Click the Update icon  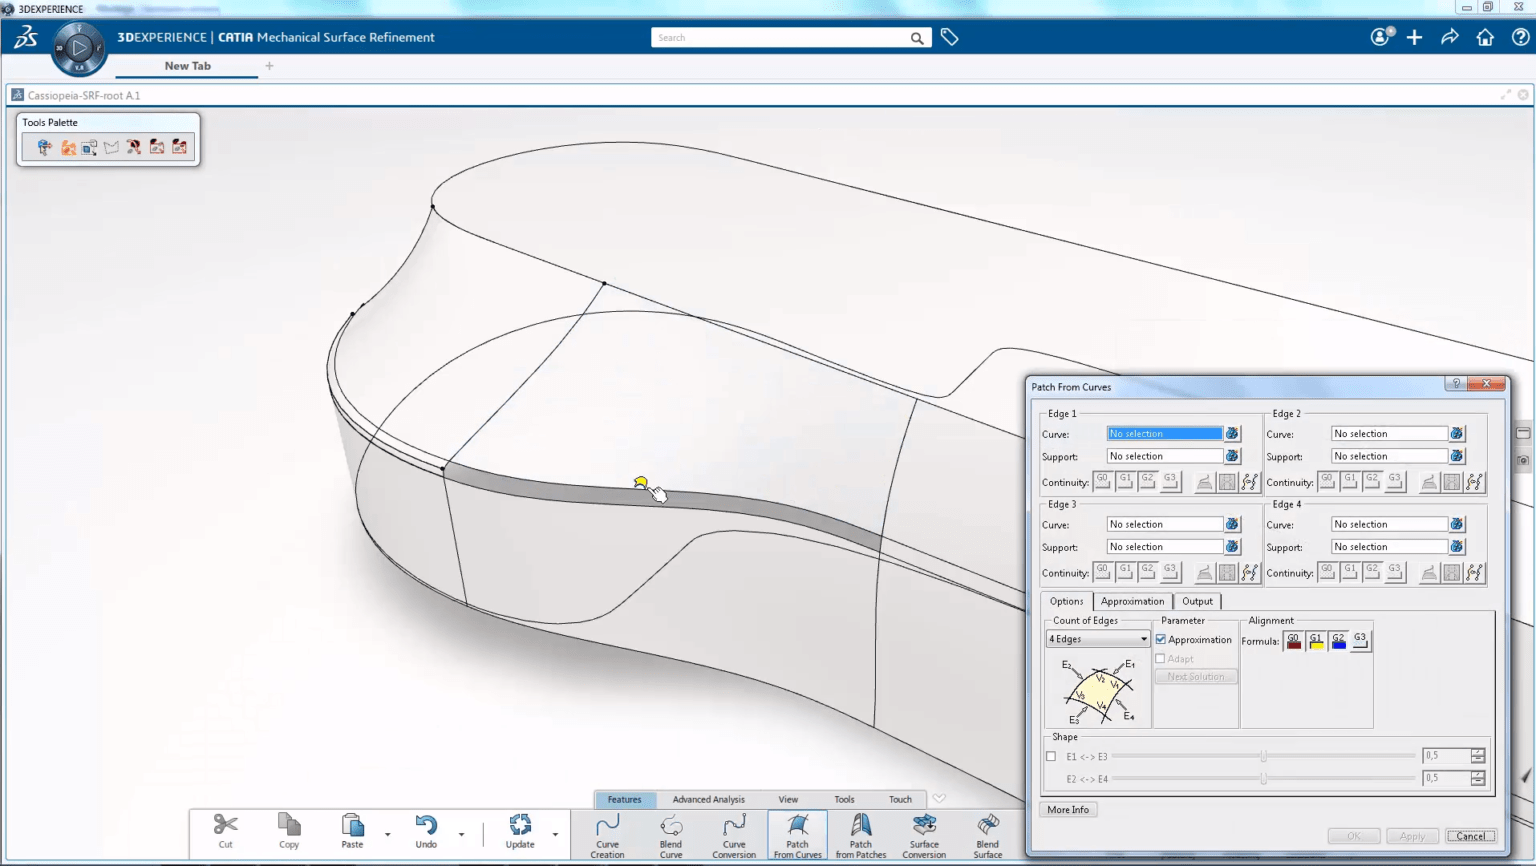[520, 825]
